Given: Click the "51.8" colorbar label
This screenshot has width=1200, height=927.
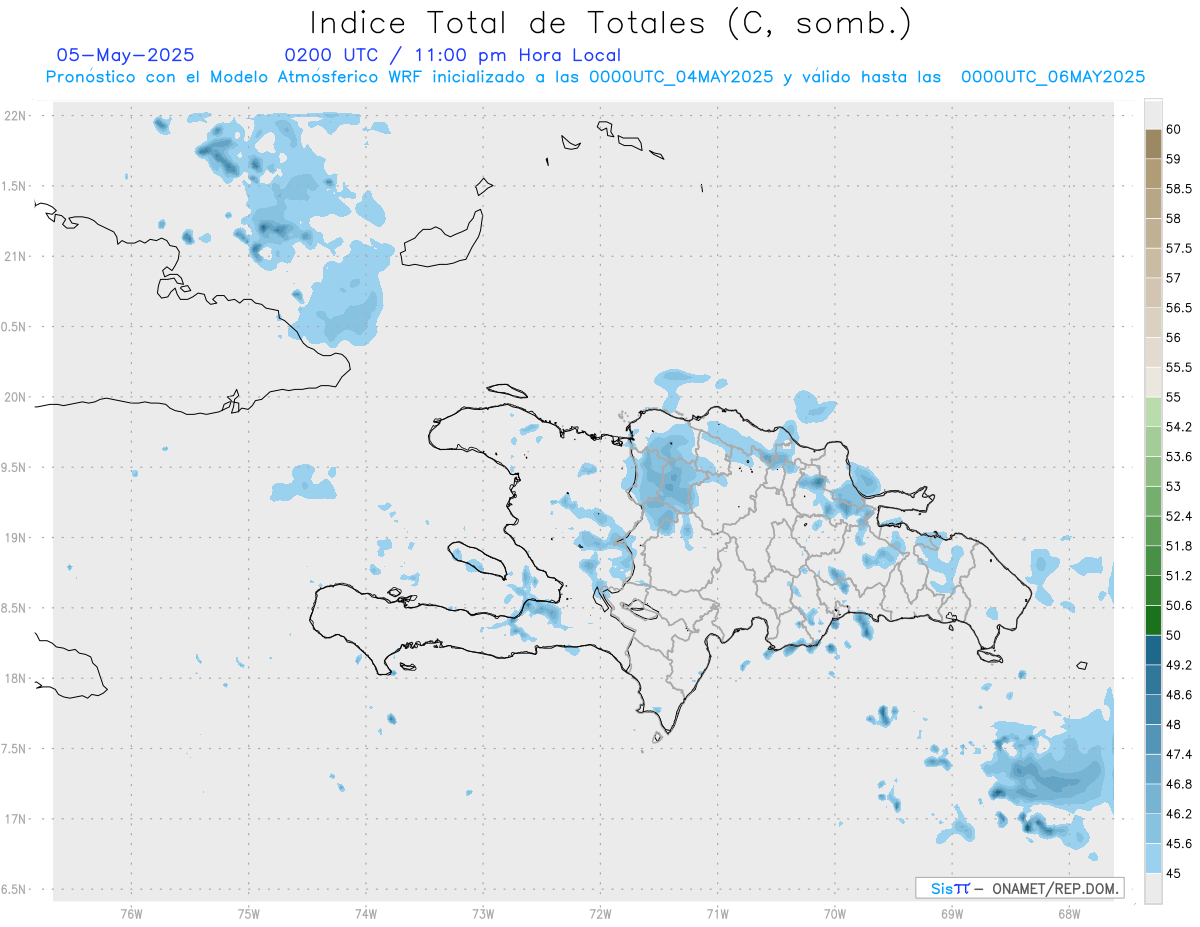Looking at the screenshot, I should [x=1179, y=546].
